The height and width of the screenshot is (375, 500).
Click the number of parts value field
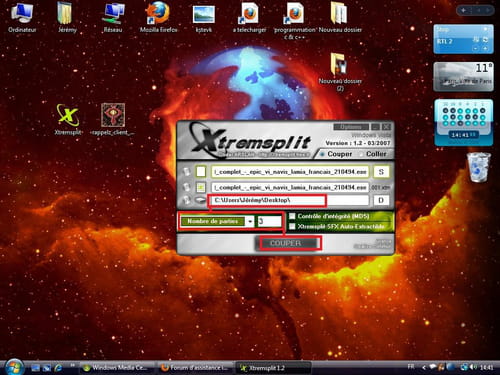270,221
